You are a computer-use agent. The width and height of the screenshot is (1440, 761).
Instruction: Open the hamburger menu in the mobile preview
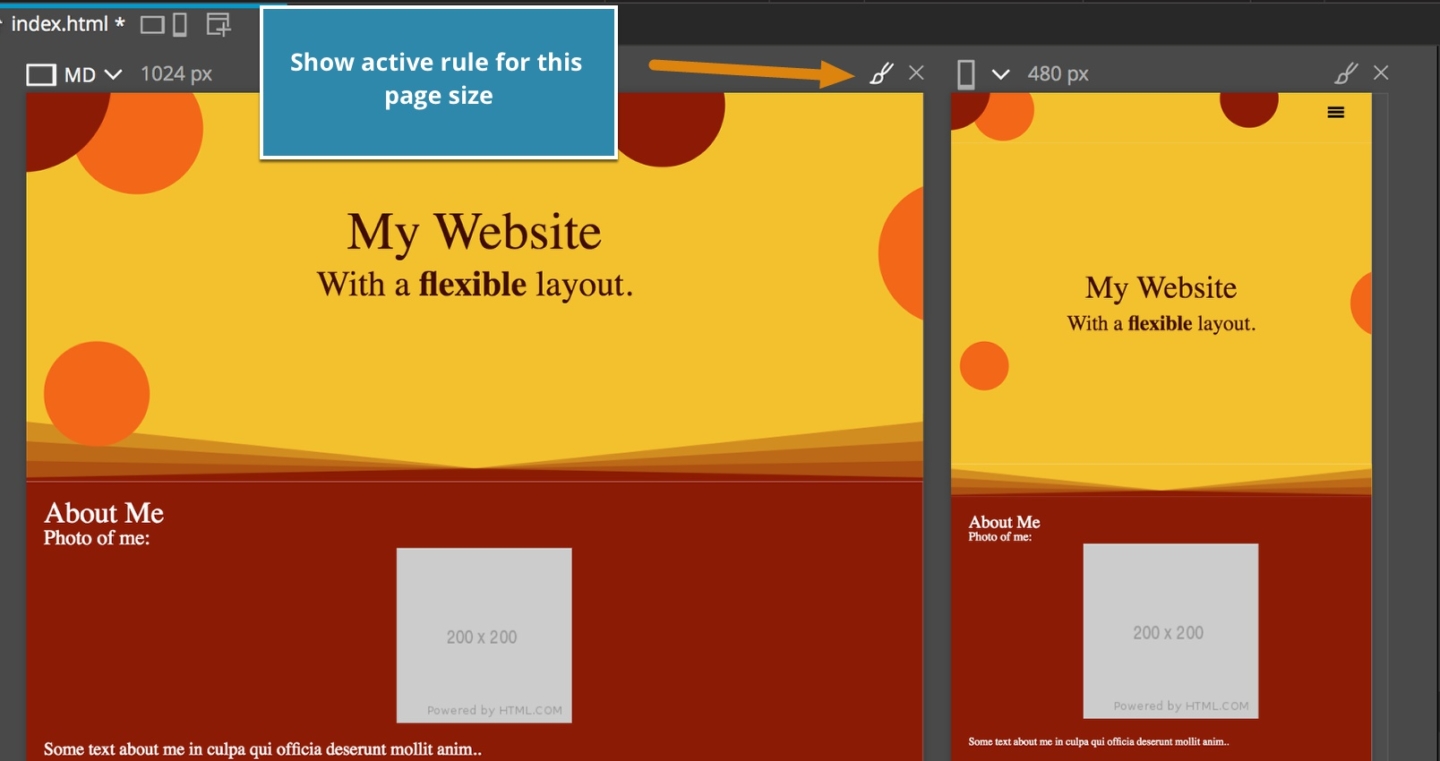click(1336, 112)
